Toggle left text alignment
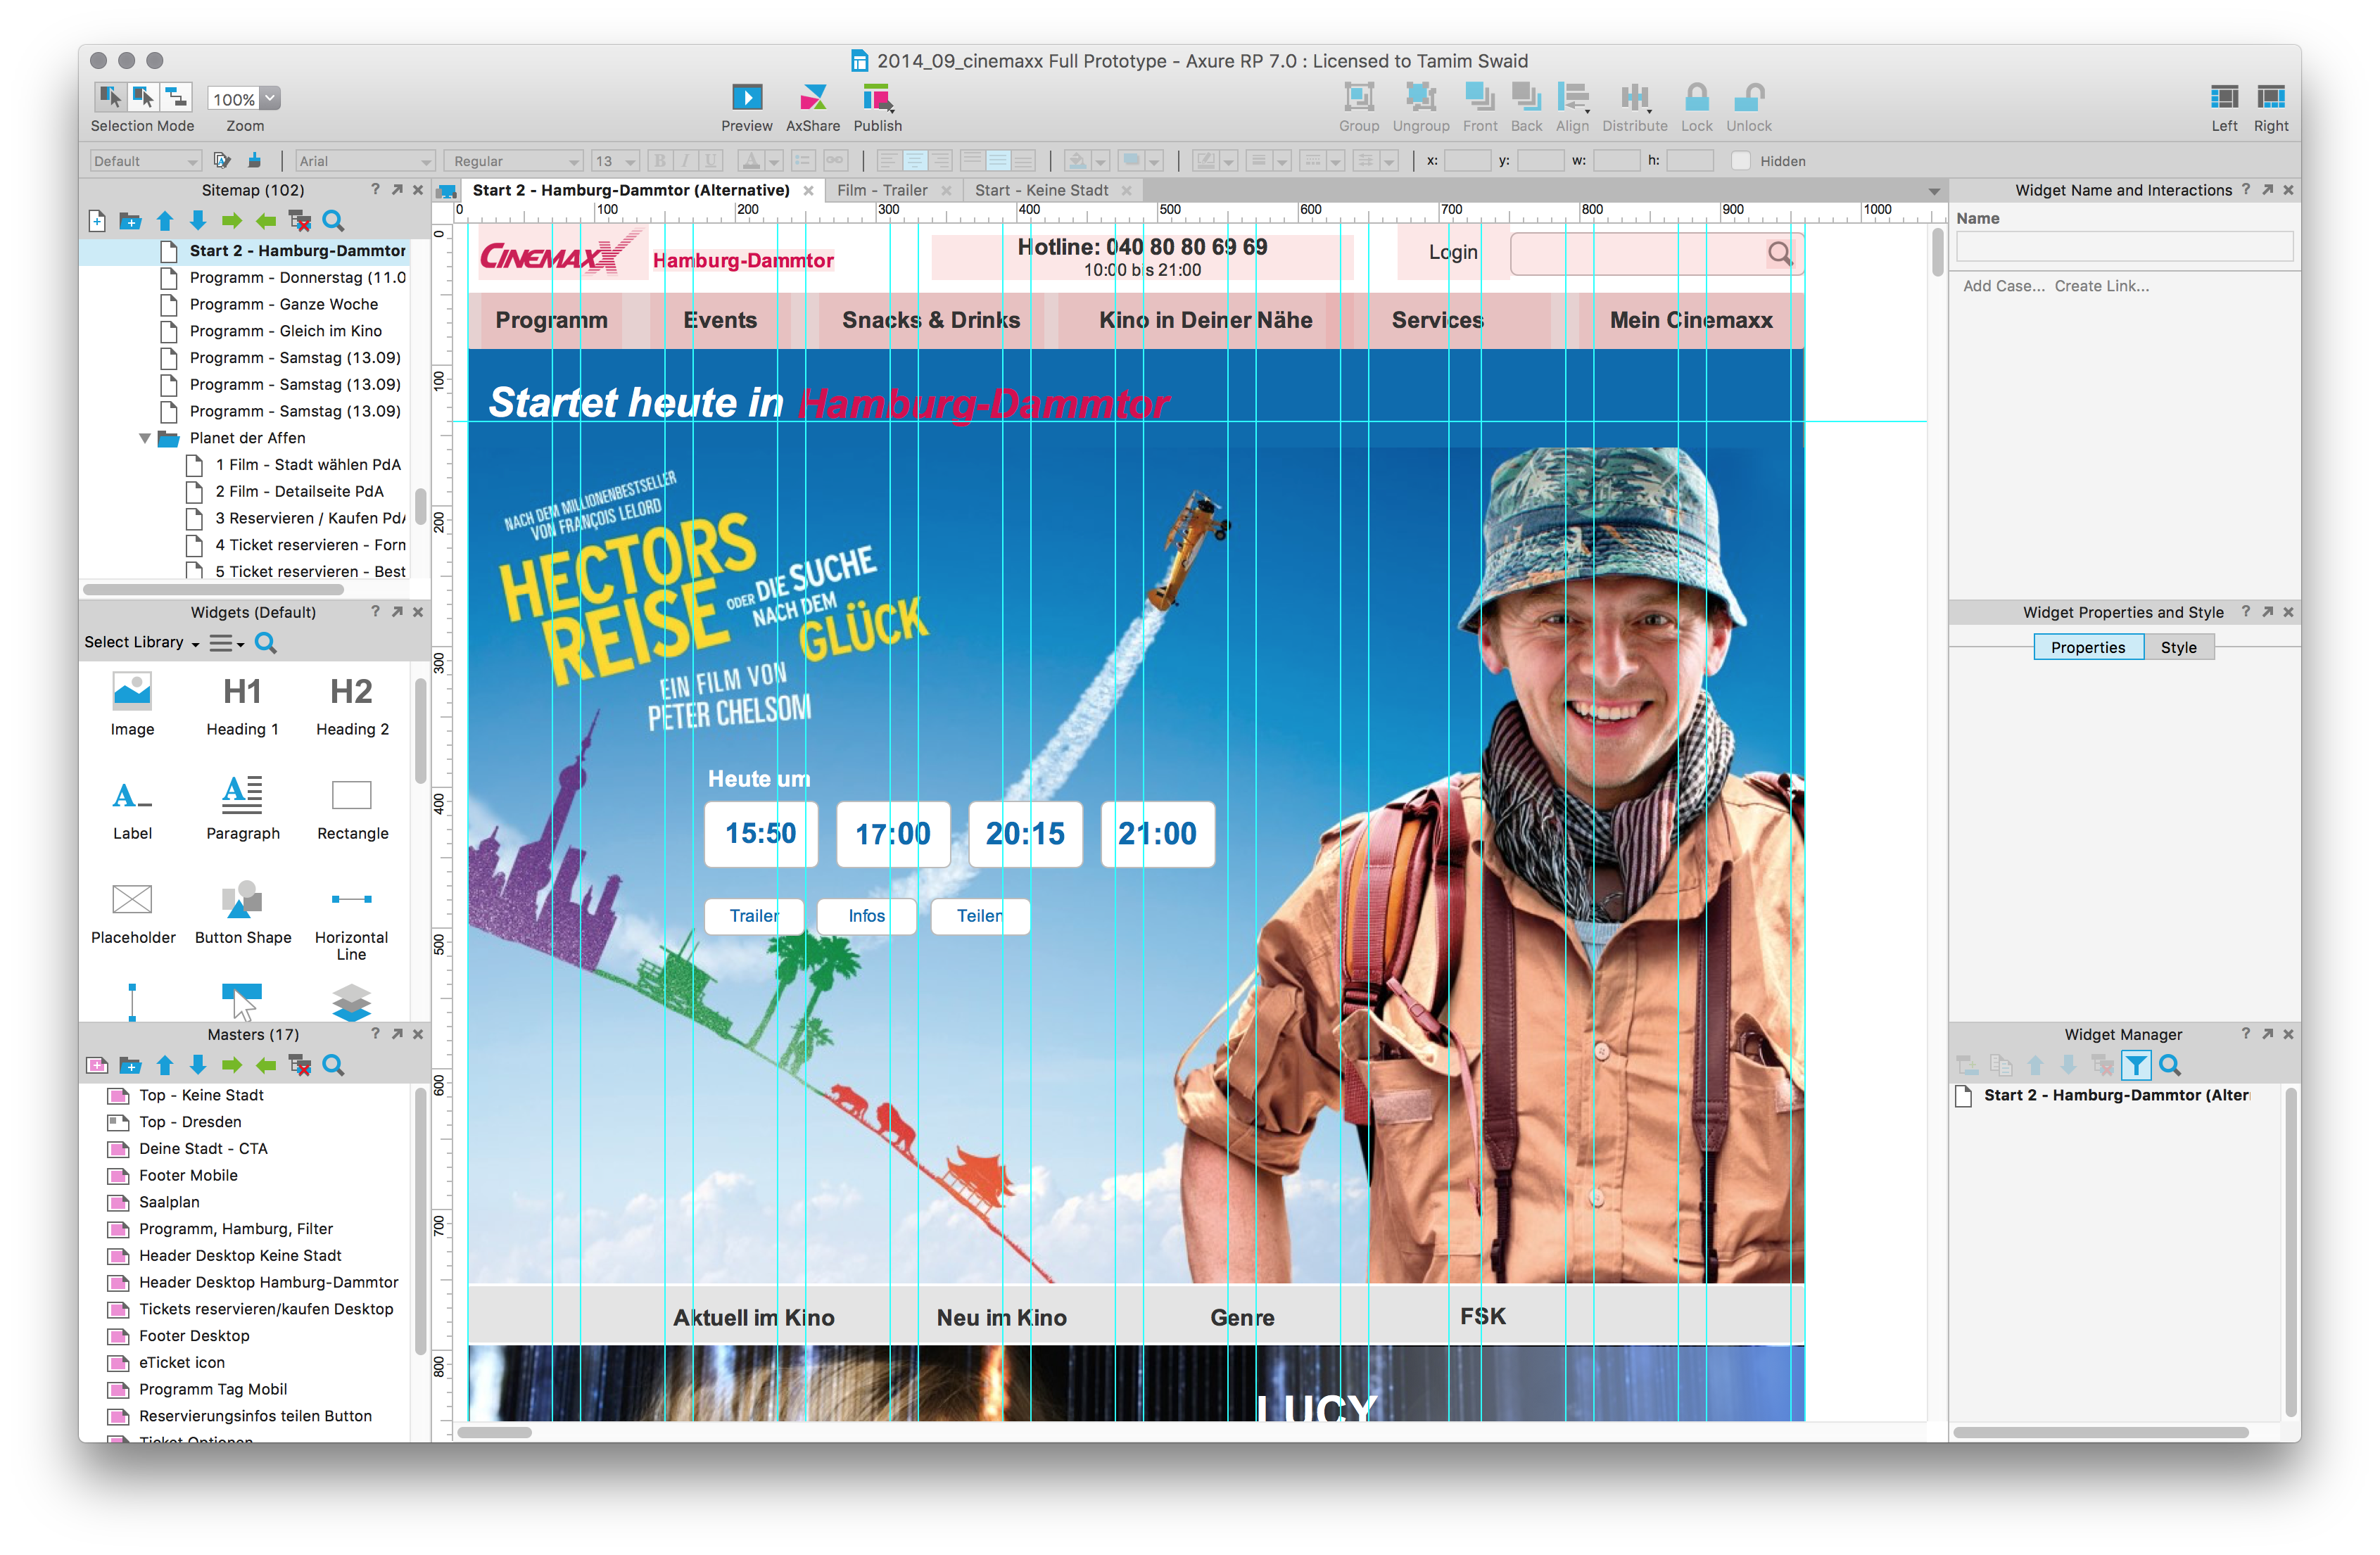 click(x=888, y=160)
